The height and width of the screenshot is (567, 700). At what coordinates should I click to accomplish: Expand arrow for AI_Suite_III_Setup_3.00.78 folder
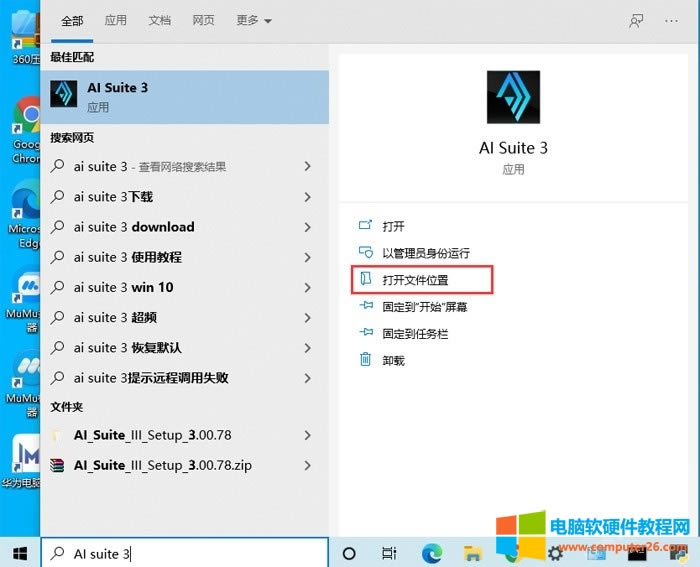pos(307,435)
